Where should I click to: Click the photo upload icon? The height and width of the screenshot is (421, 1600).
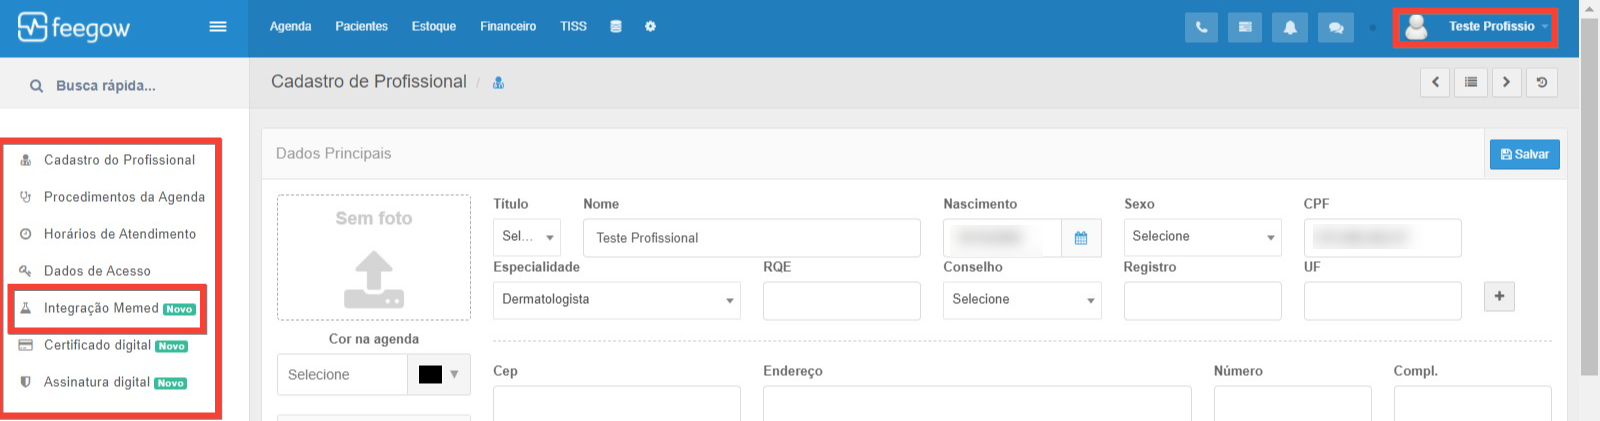click(x=374, y=279)
